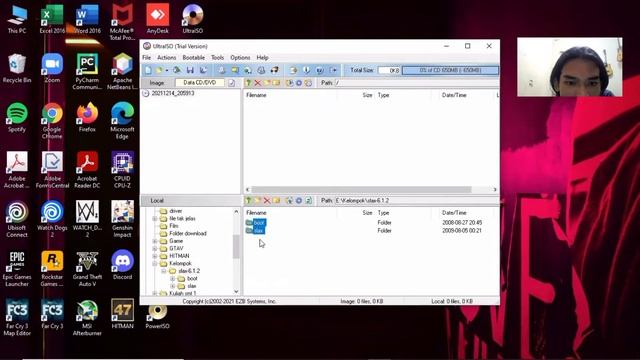The height and width of the screenshot is (360, 640).
Task: Click the Extract icon with blue arrow
Action: pyautogui.click(x=307, y=70)
